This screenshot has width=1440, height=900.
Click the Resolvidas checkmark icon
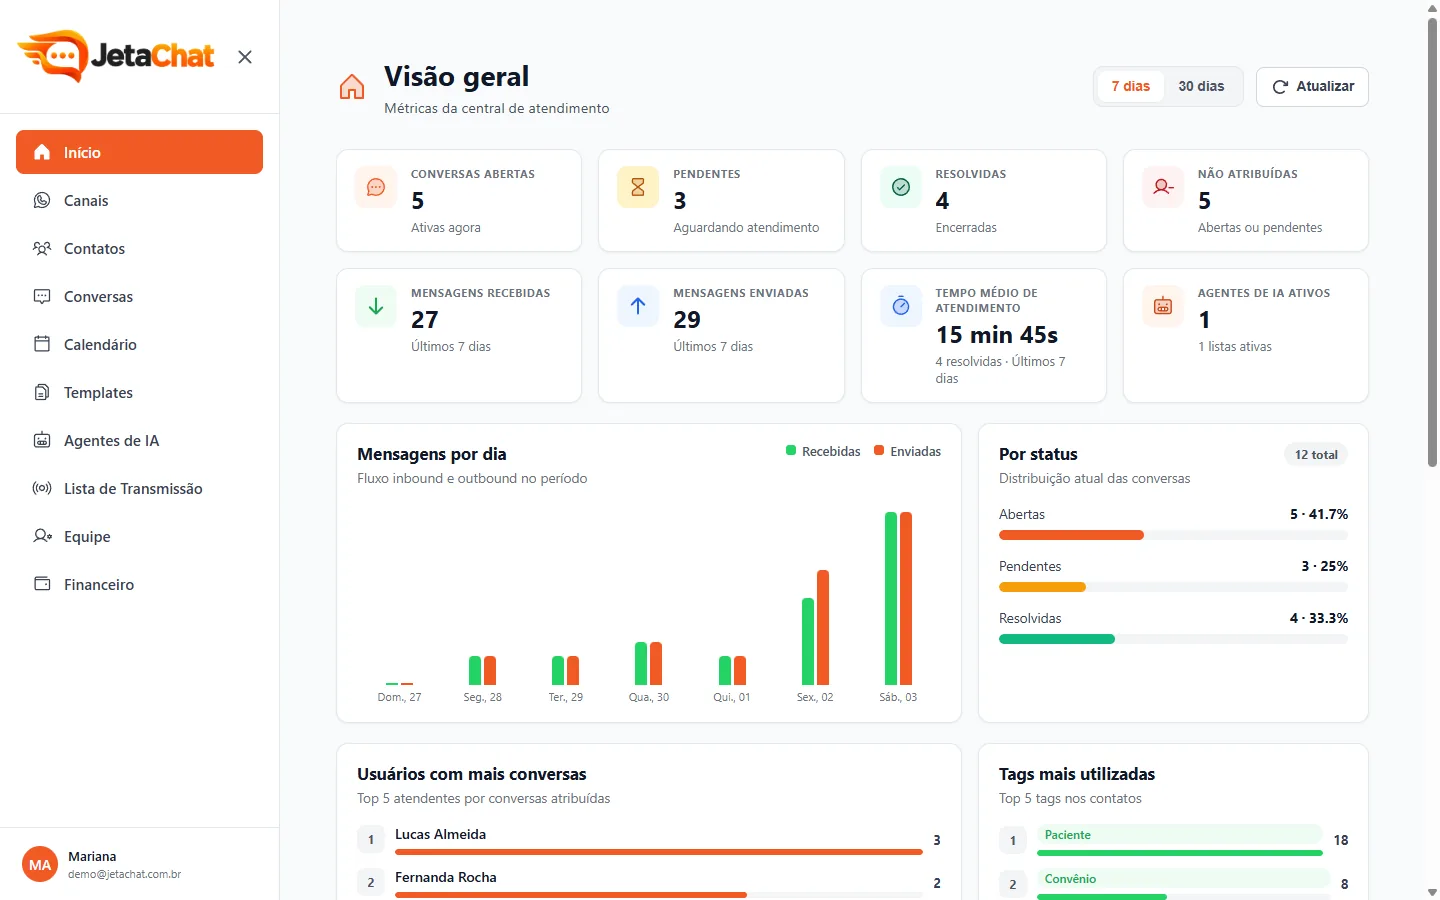(x=901, y=187)
